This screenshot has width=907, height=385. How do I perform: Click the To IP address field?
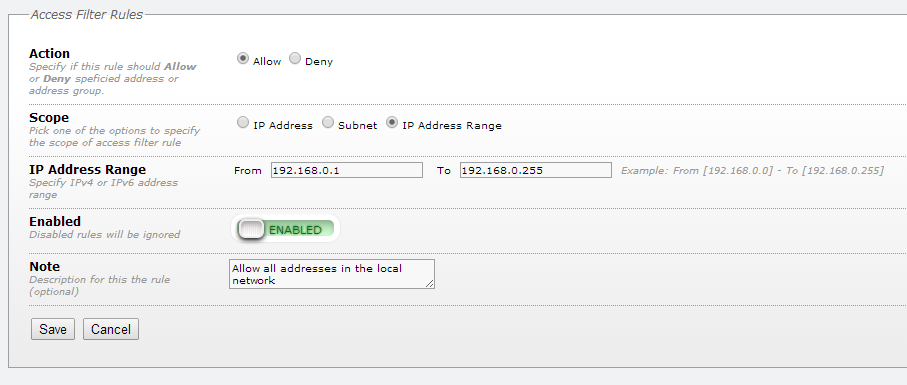point(536,170)
